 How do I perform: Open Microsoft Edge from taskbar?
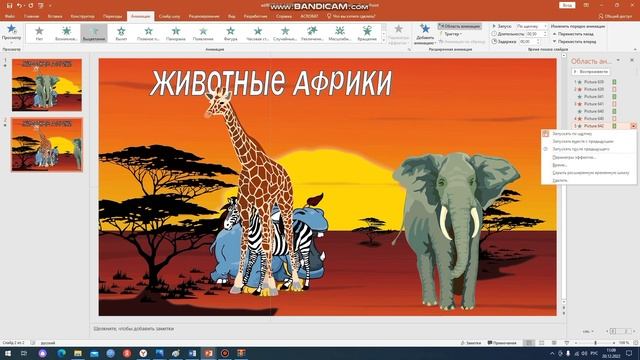coord(62,353)
